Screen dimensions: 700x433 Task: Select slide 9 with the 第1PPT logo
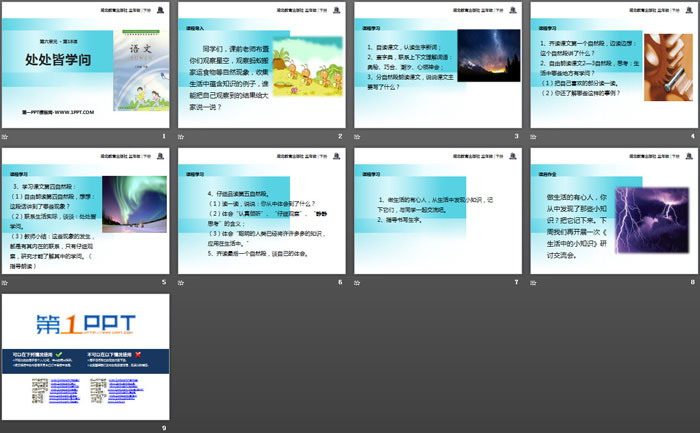point(86,357)
